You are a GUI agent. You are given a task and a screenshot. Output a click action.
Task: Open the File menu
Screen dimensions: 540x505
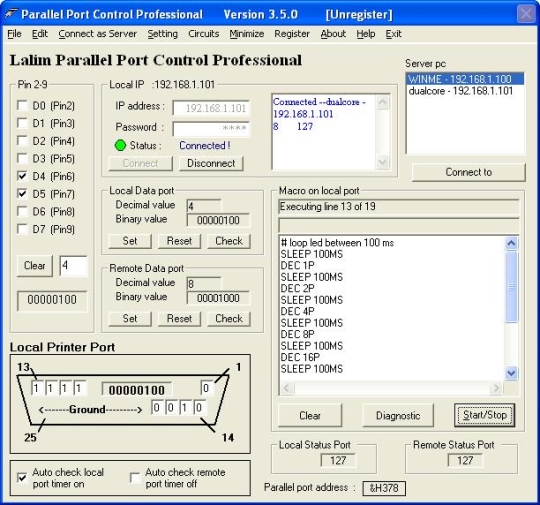point(14,34)
